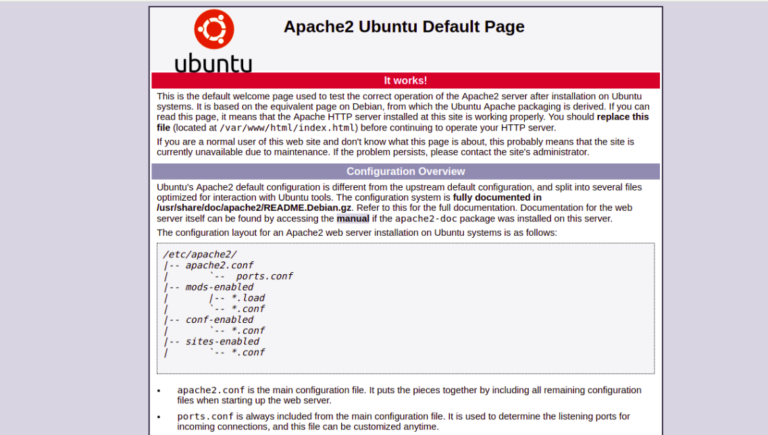Click the sentence 'The configuration layout for an Apache2'
768x435 pixels.
point(357,233)
